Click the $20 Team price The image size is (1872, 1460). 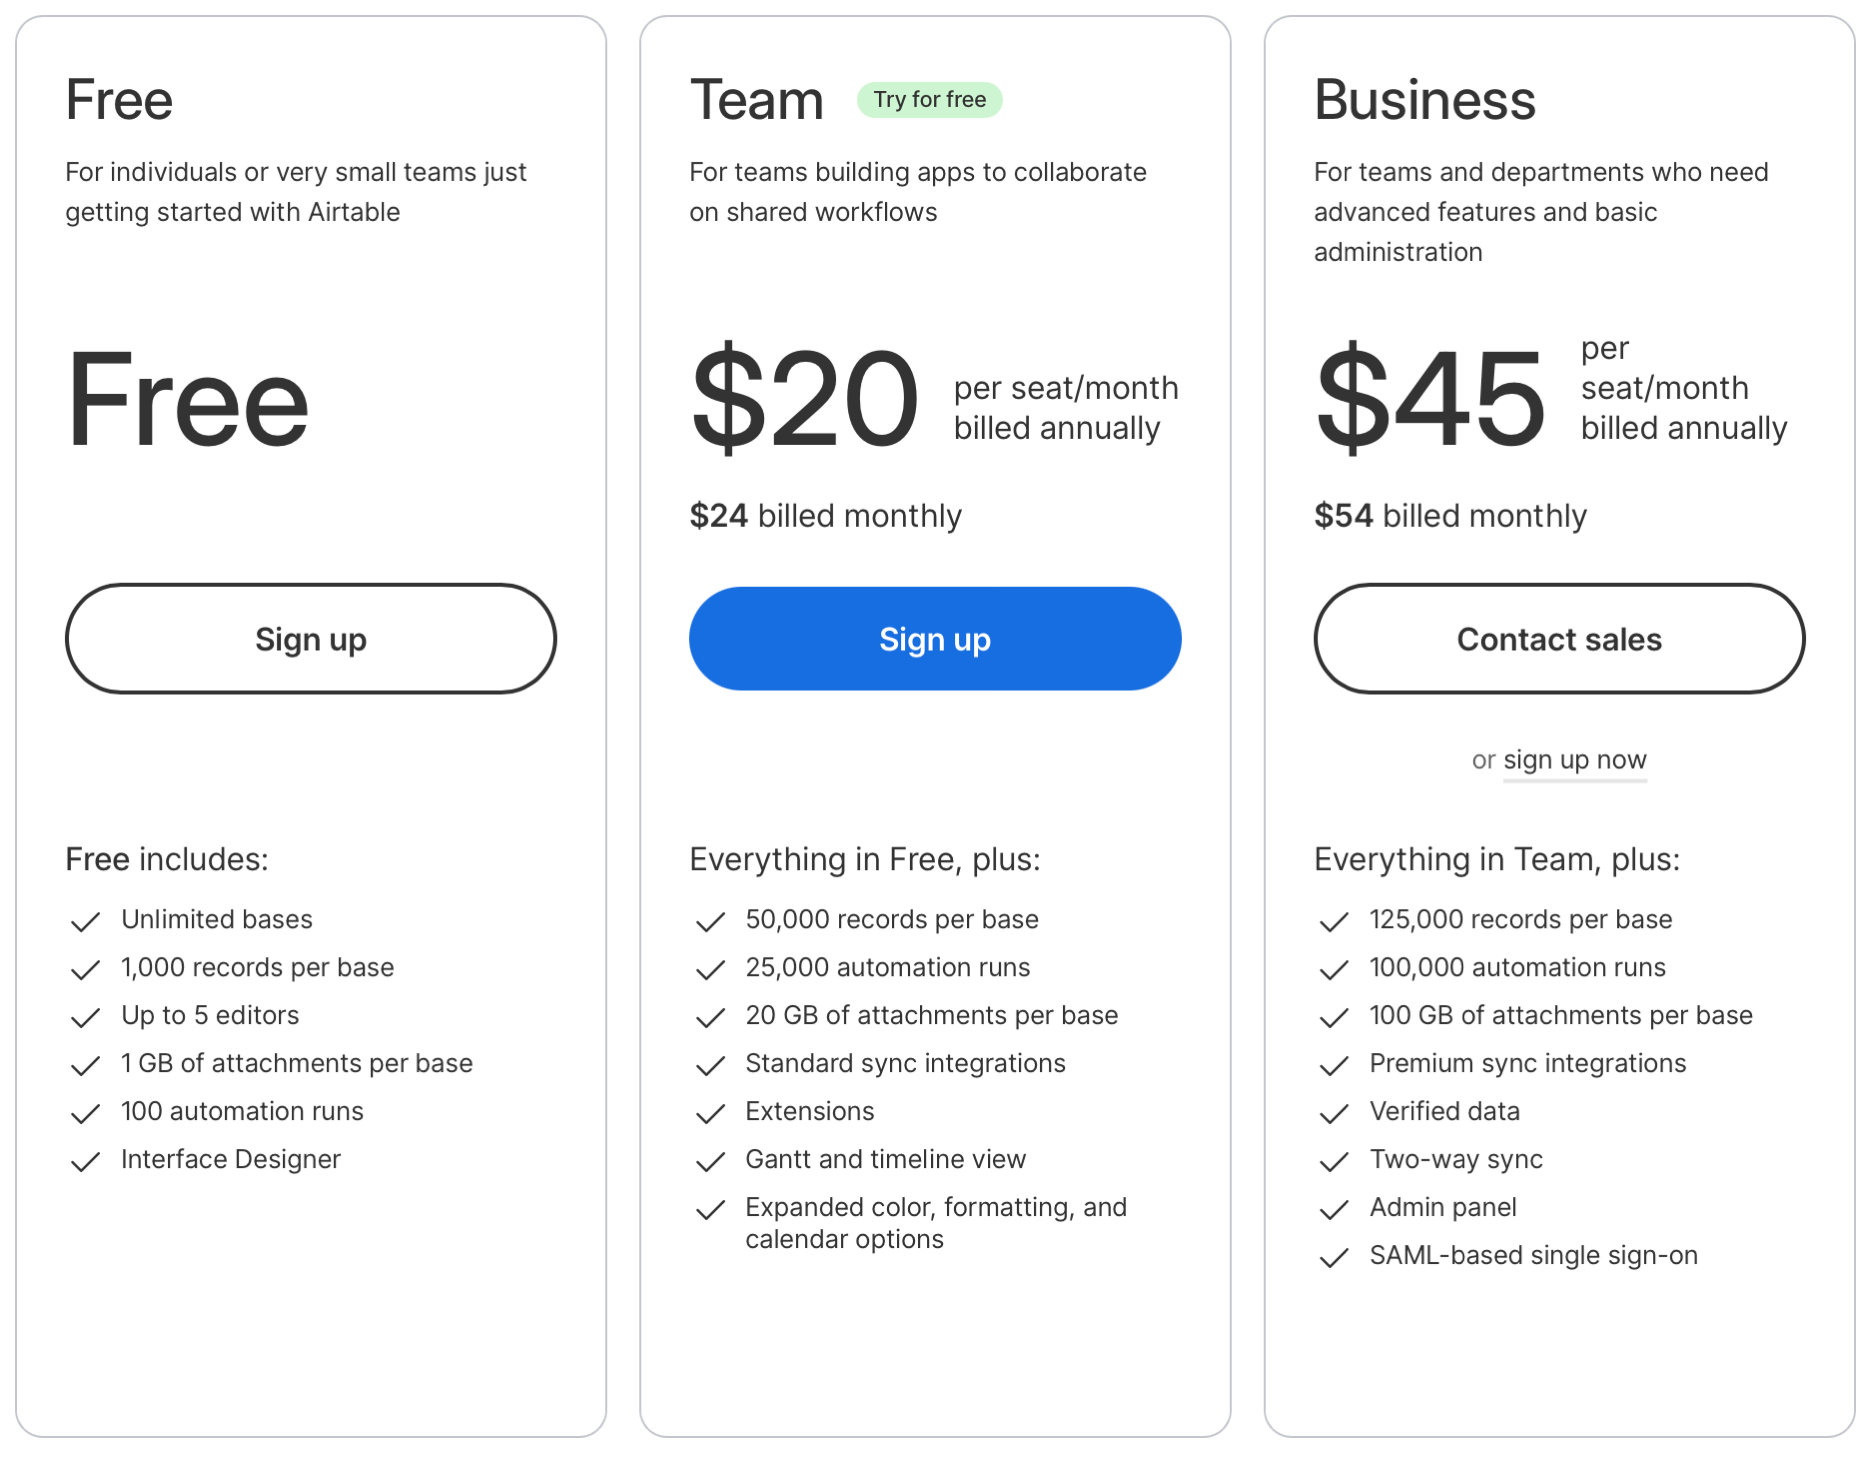(x=804, y=399)
